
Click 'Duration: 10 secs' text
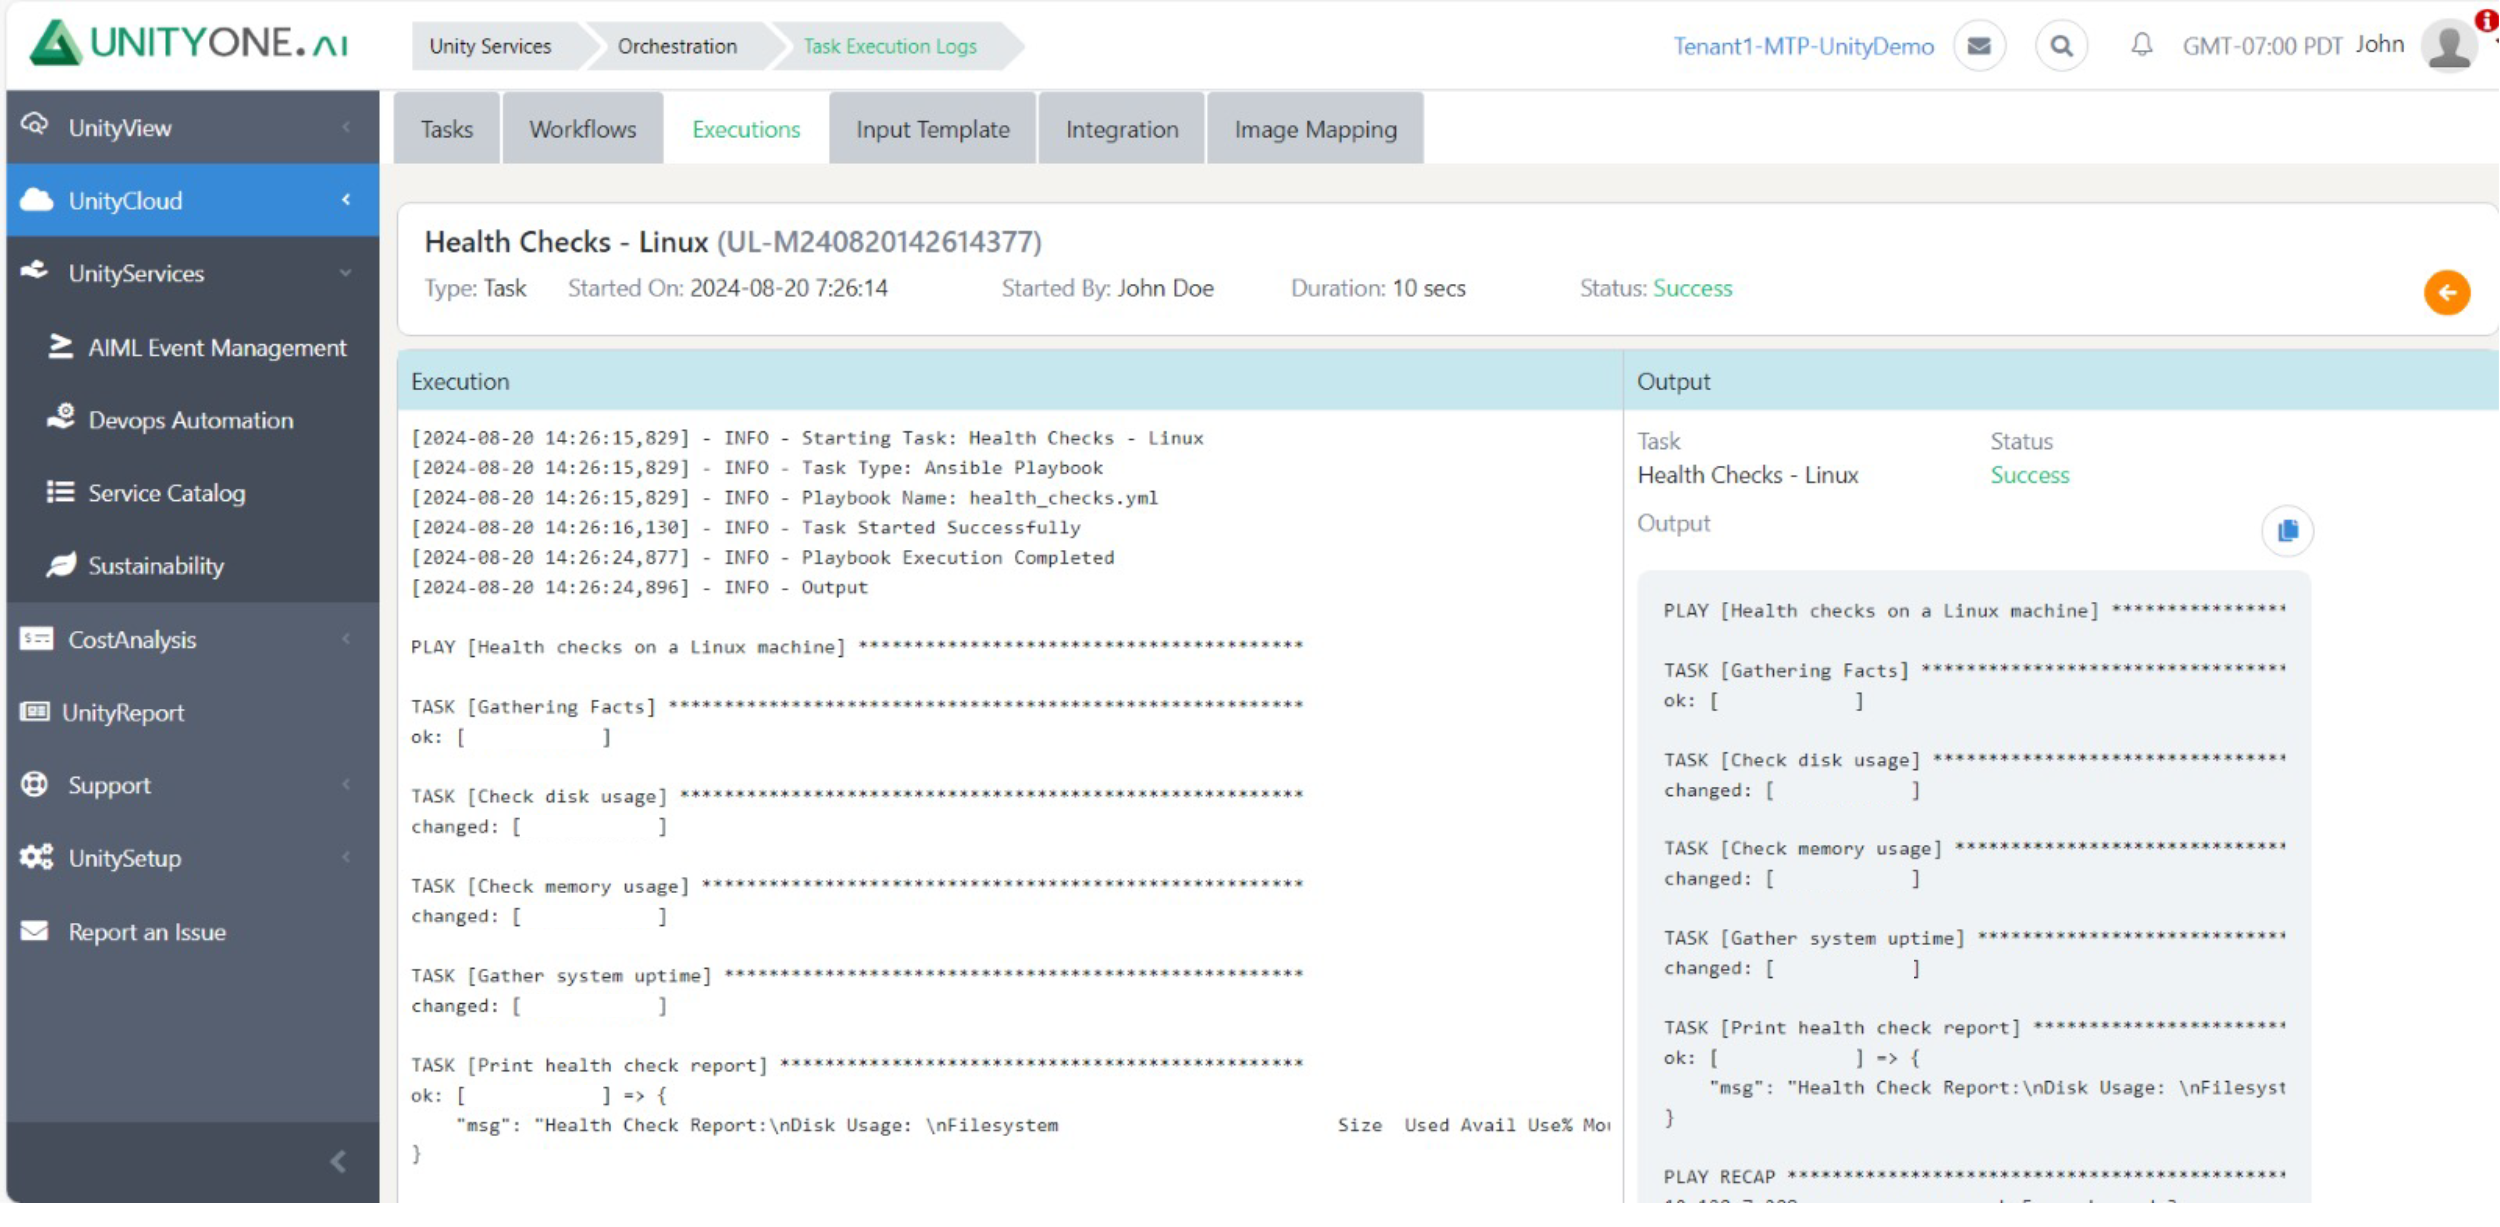point(1378,288)
